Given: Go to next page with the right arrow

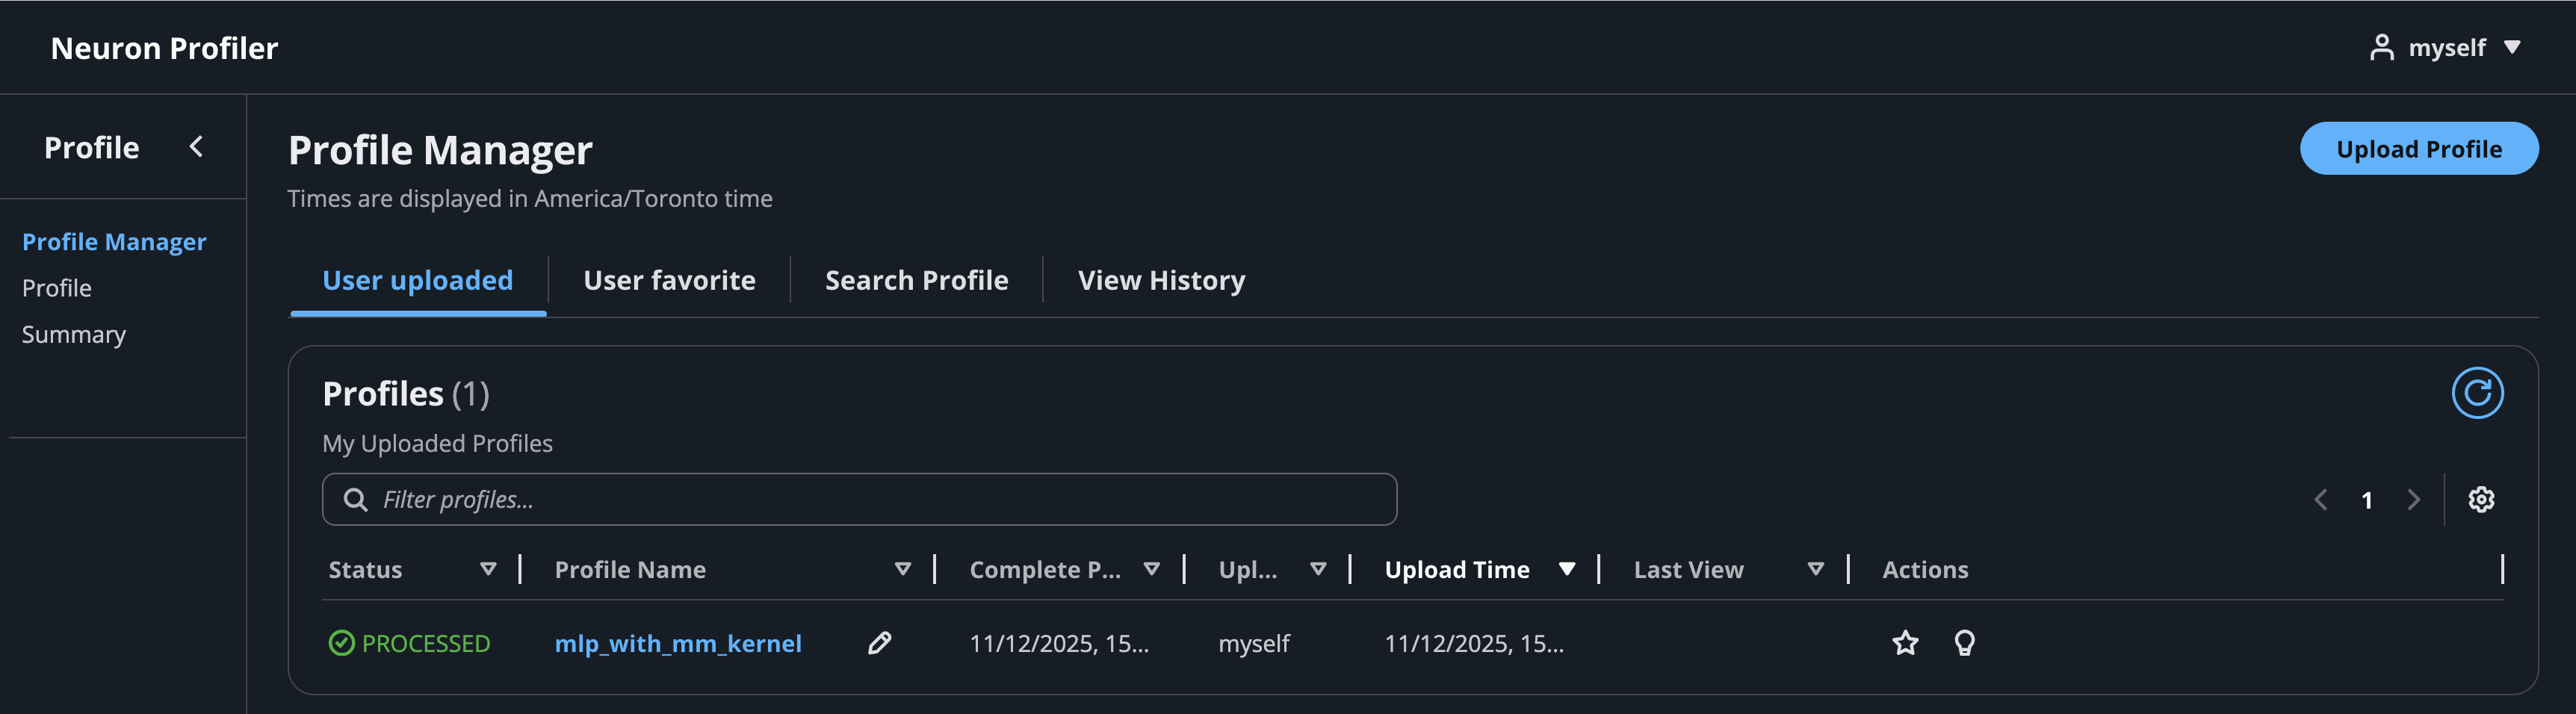Looking at the screenshot, I should (x=2414, y=499).
